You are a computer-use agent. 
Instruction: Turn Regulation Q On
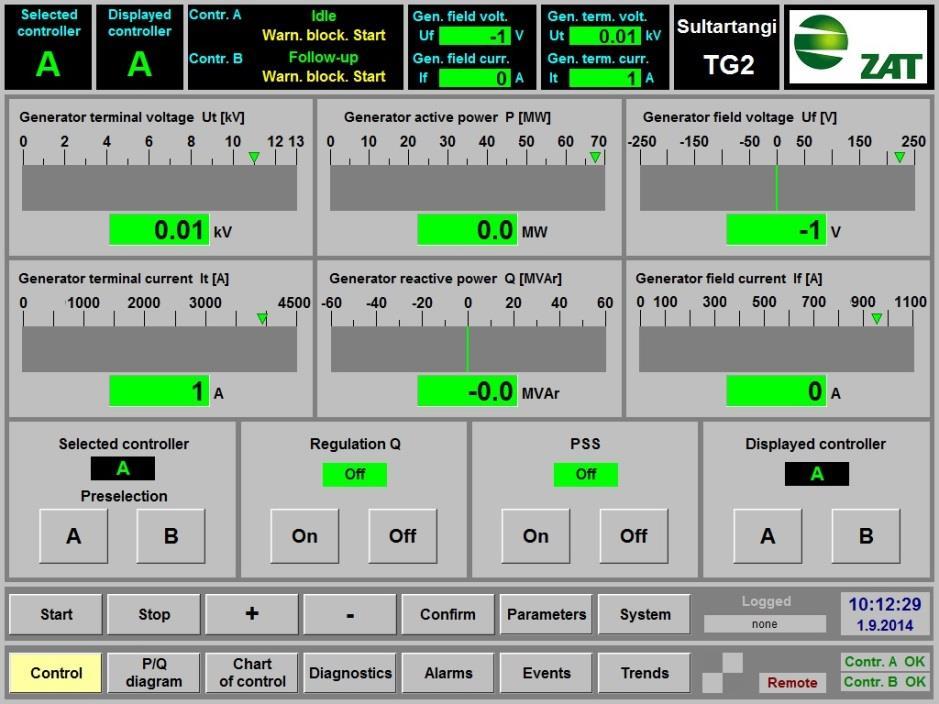[x=304, y=536]
